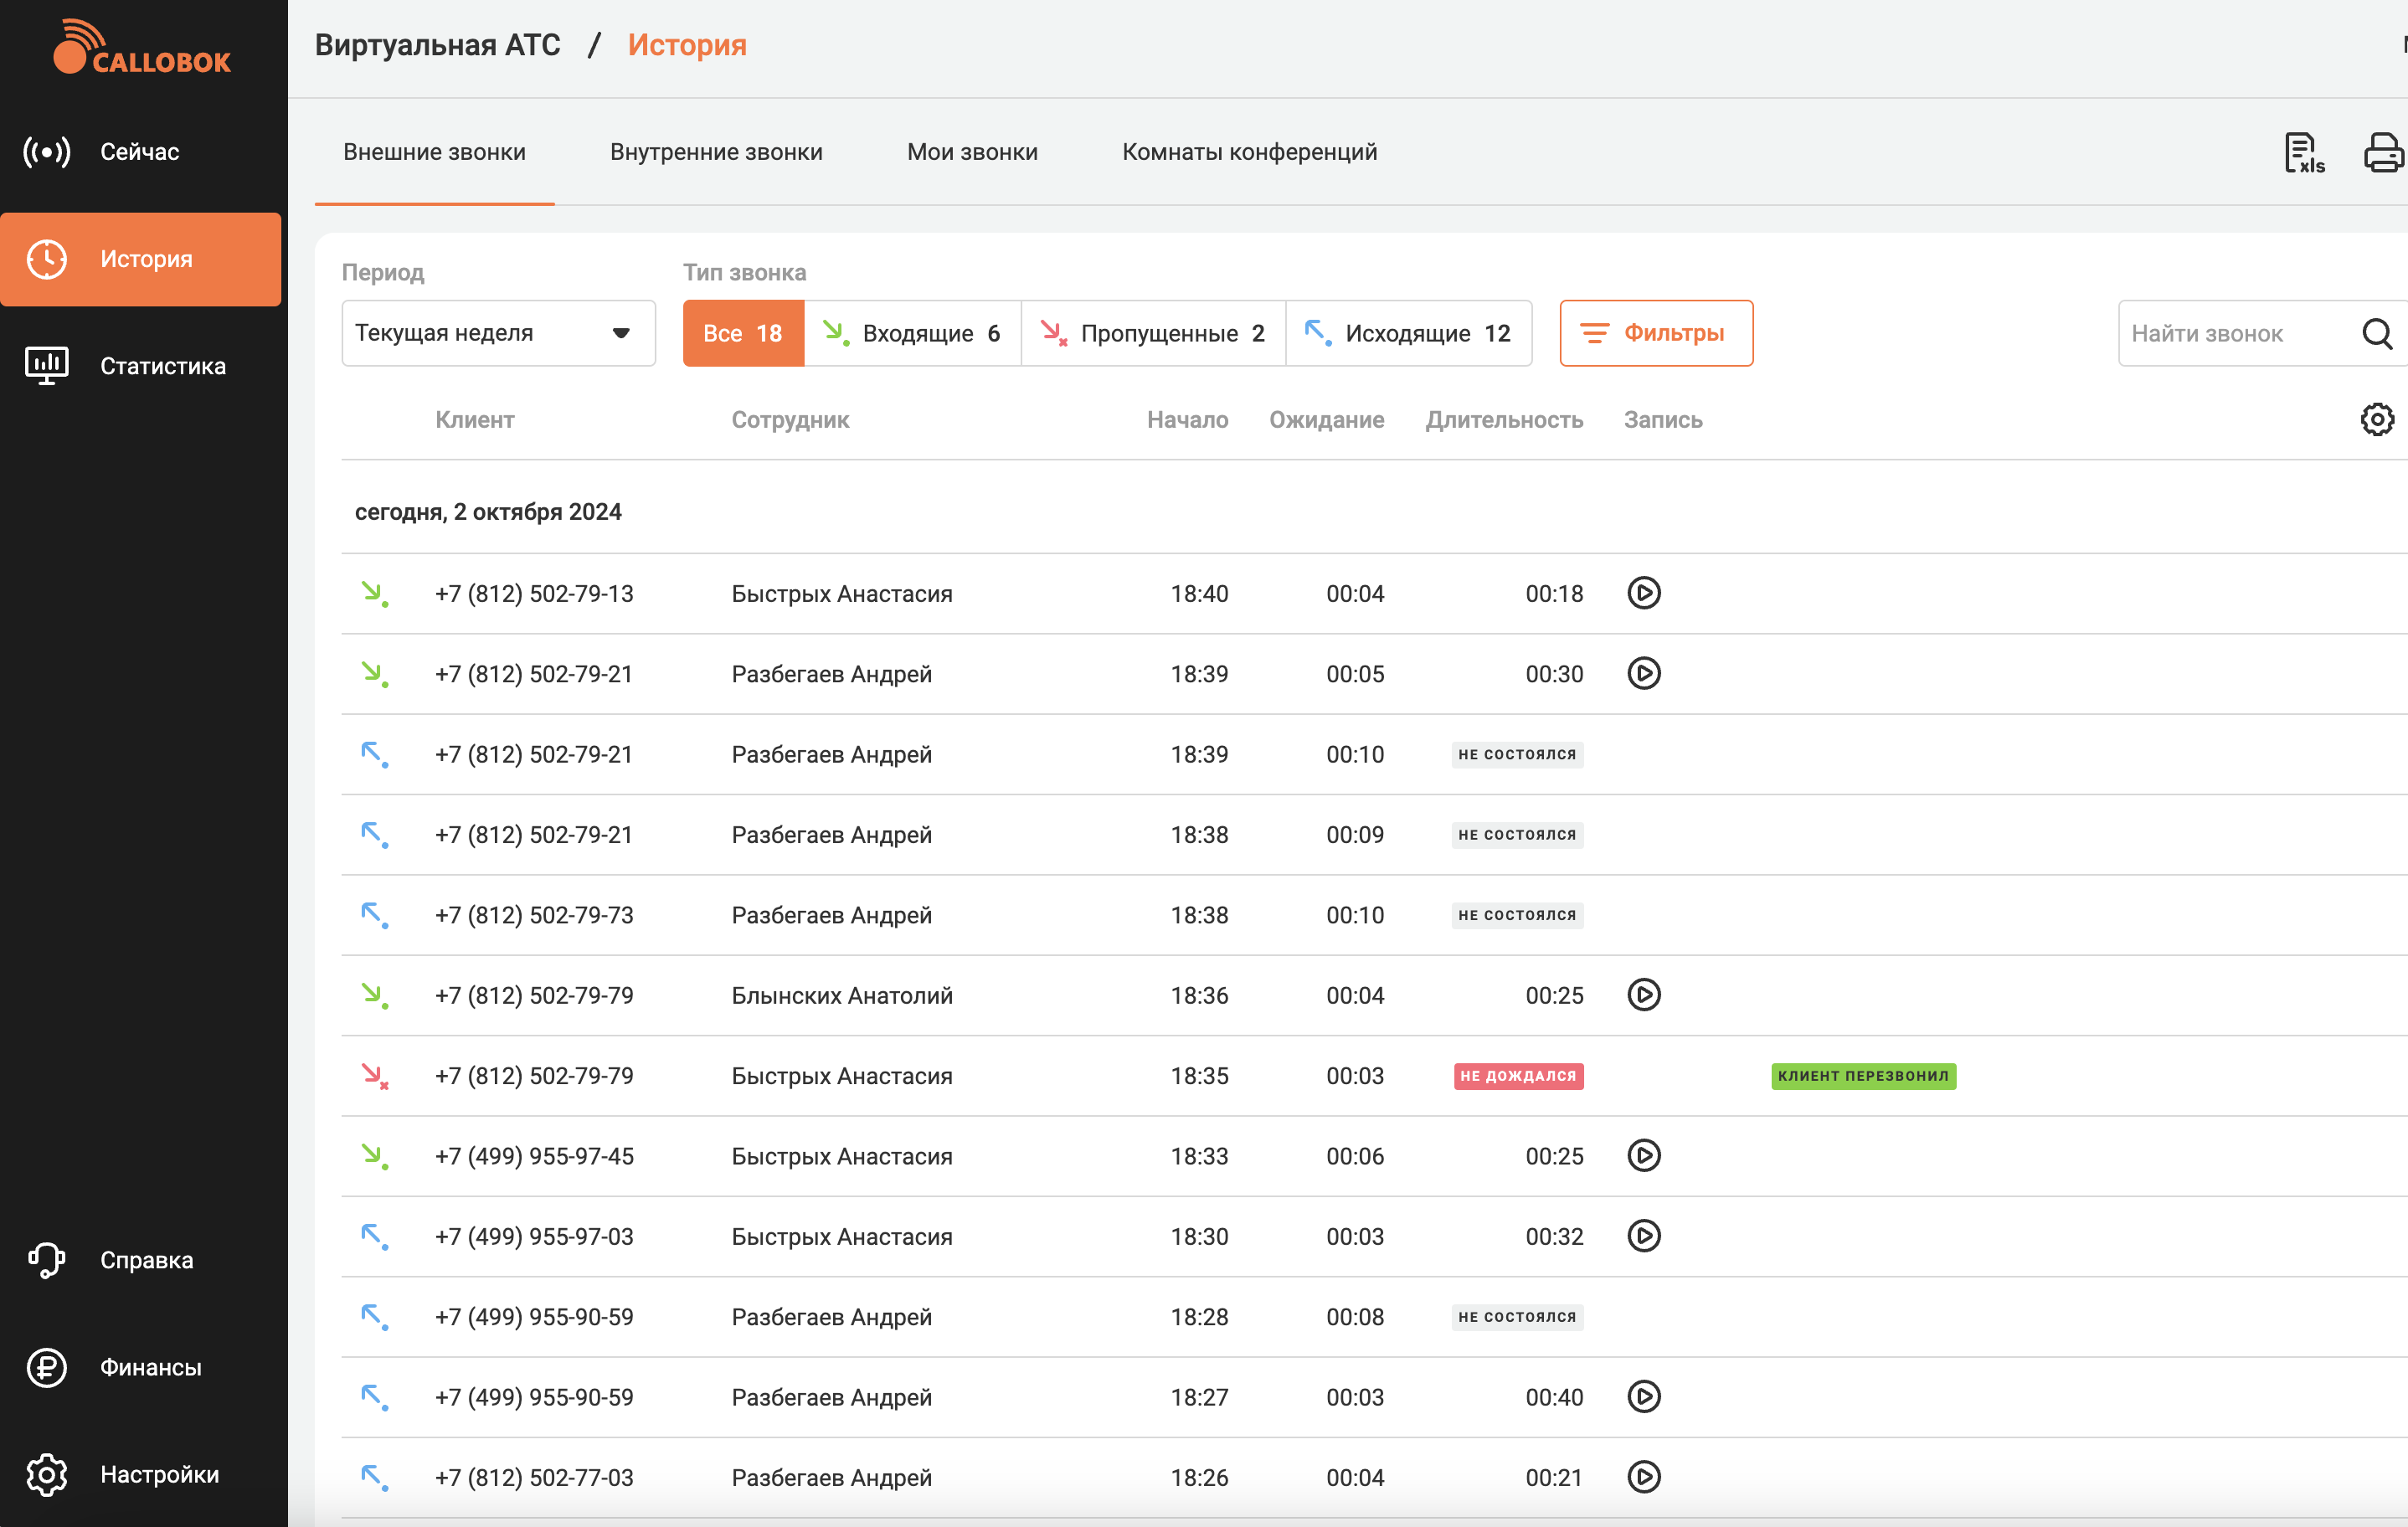Open table column settings gear
Viewport: 2408px width, 1527px height.
click(x=2376, y=419)
